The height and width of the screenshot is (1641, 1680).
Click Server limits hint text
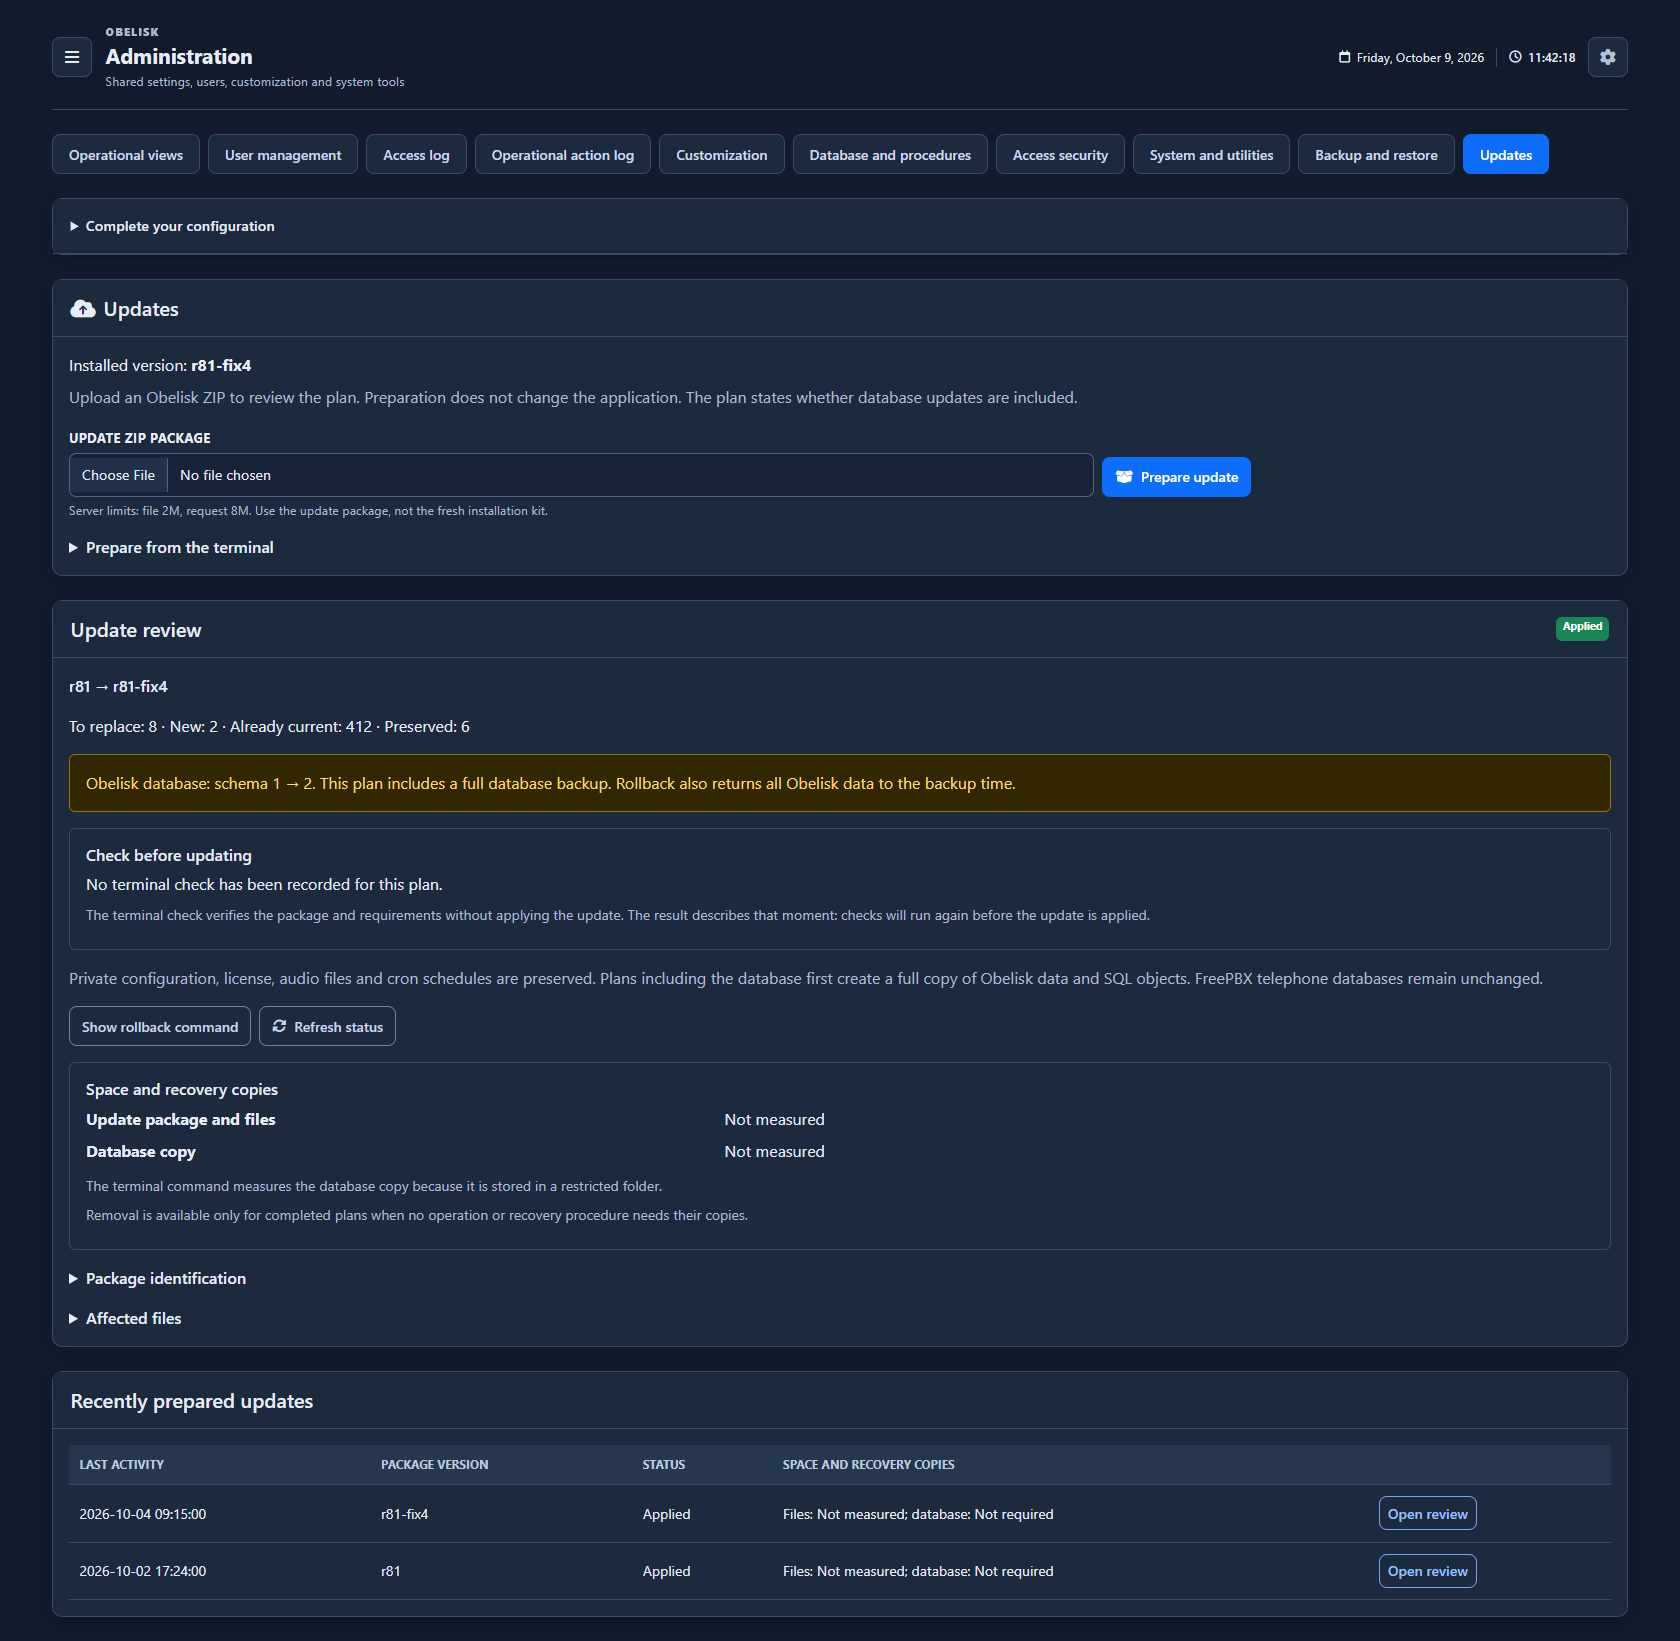(x=308, y=511)
